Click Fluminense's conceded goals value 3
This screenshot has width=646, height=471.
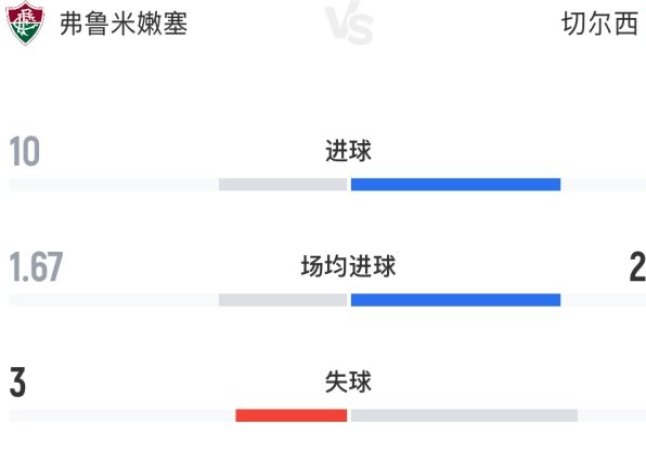coord(18,383)
